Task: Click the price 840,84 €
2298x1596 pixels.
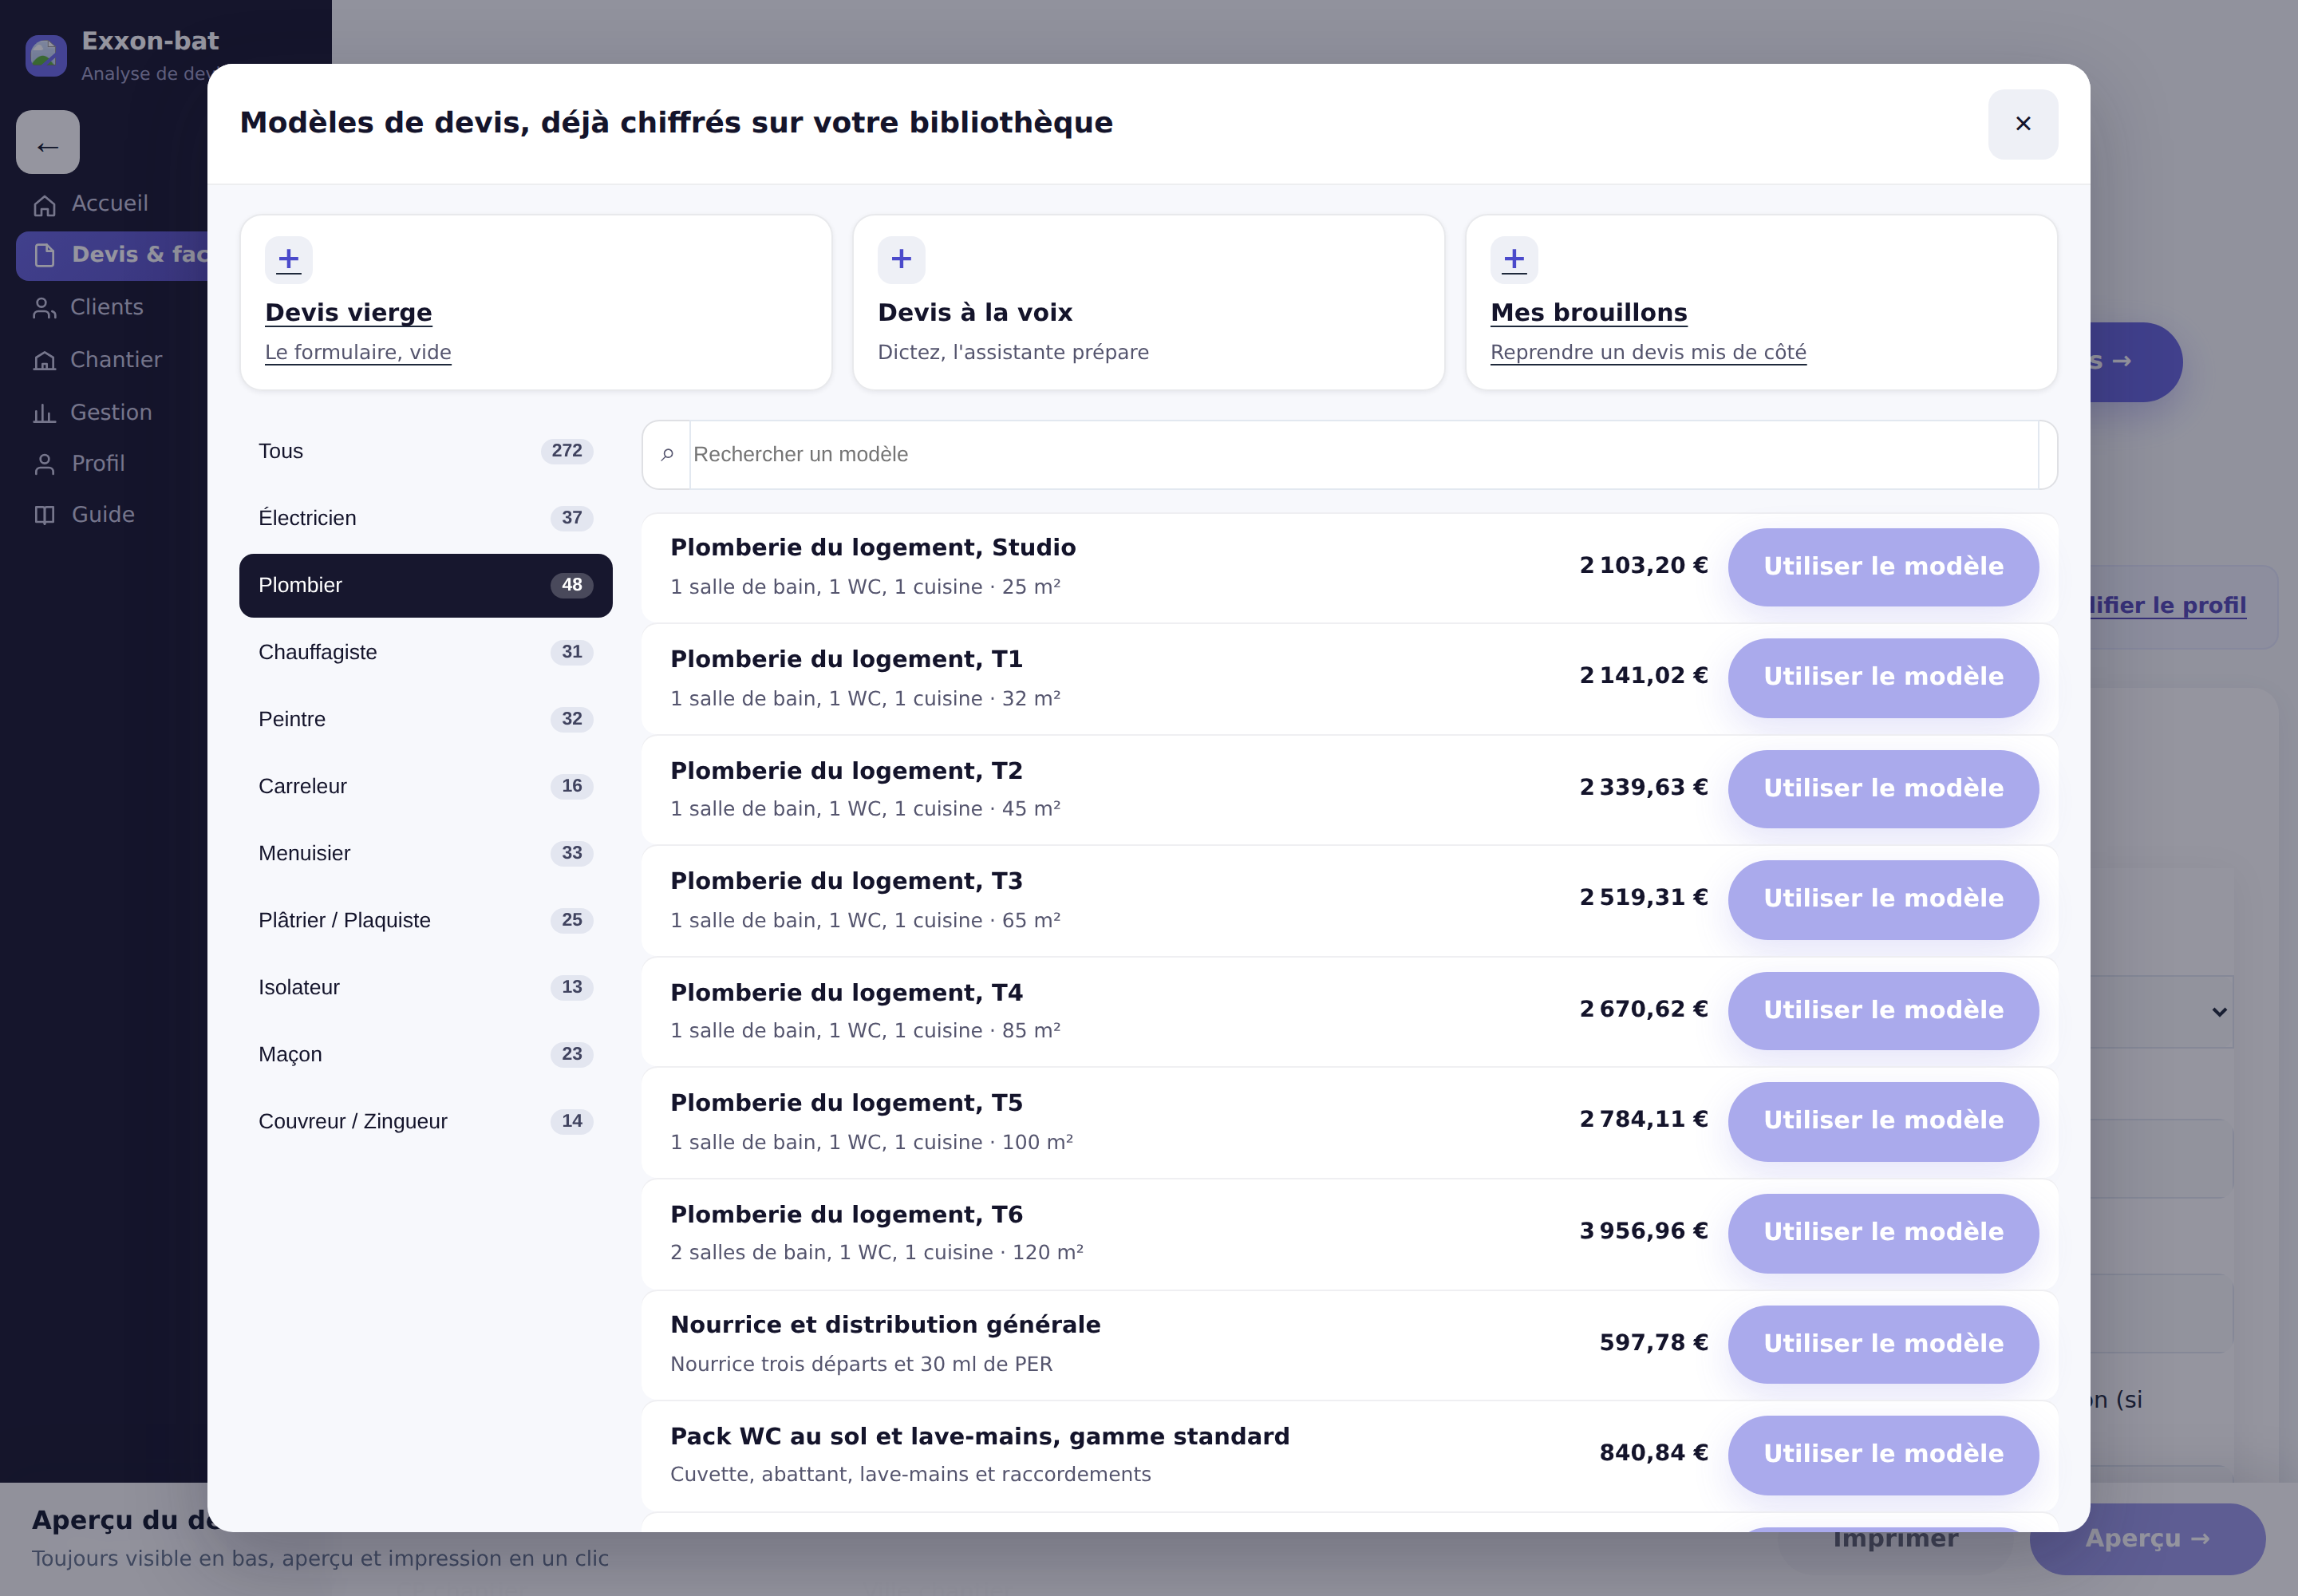Action: click(x=1653, y=1453)
